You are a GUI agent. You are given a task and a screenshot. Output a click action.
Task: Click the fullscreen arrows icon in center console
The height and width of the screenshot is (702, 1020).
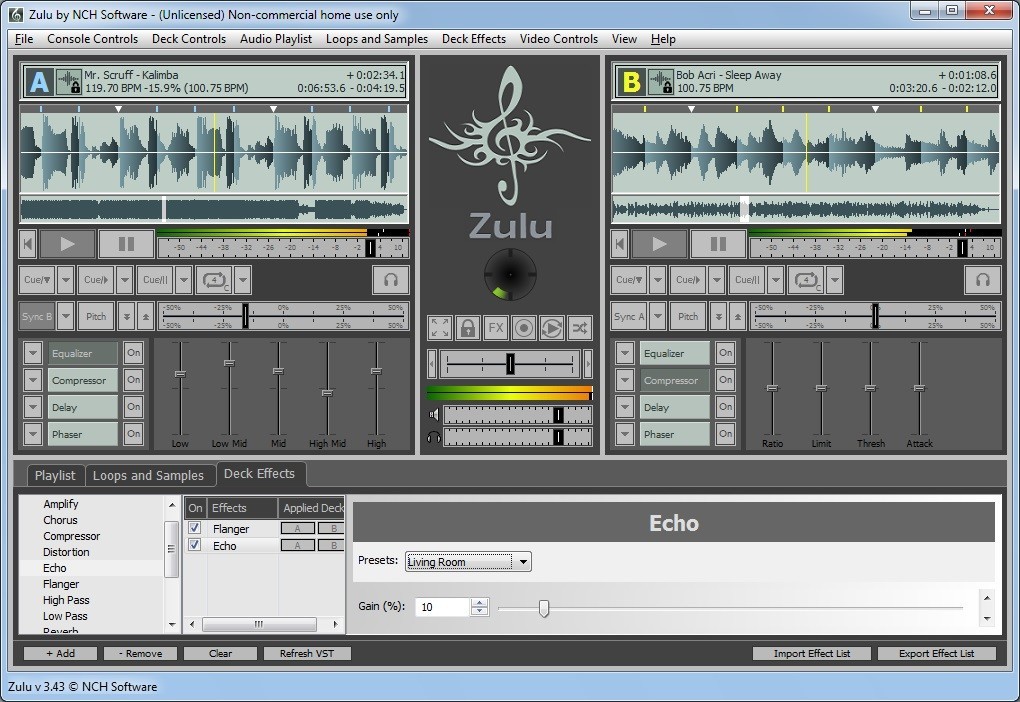pyautogui.click(x=440, y=327)
